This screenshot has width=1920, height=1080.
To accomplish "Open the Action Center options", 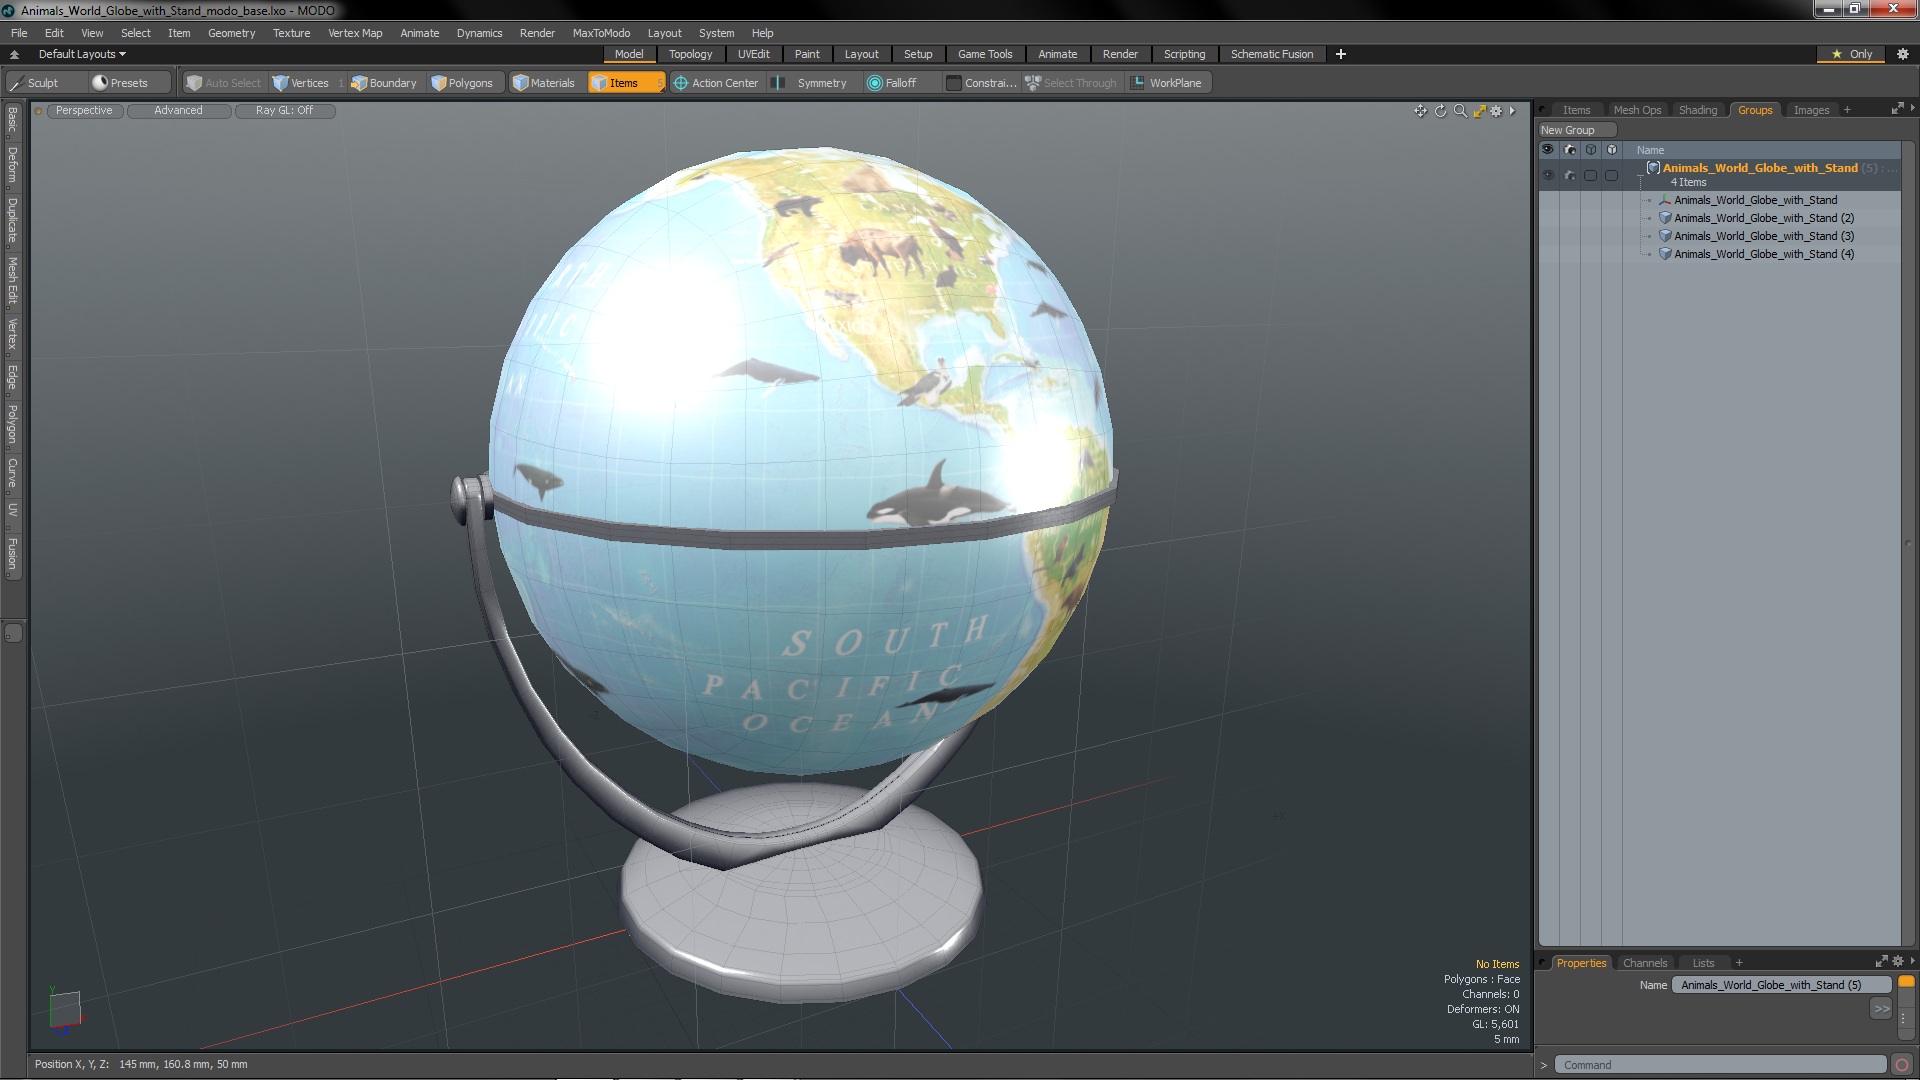I will (x=716, y=83).
